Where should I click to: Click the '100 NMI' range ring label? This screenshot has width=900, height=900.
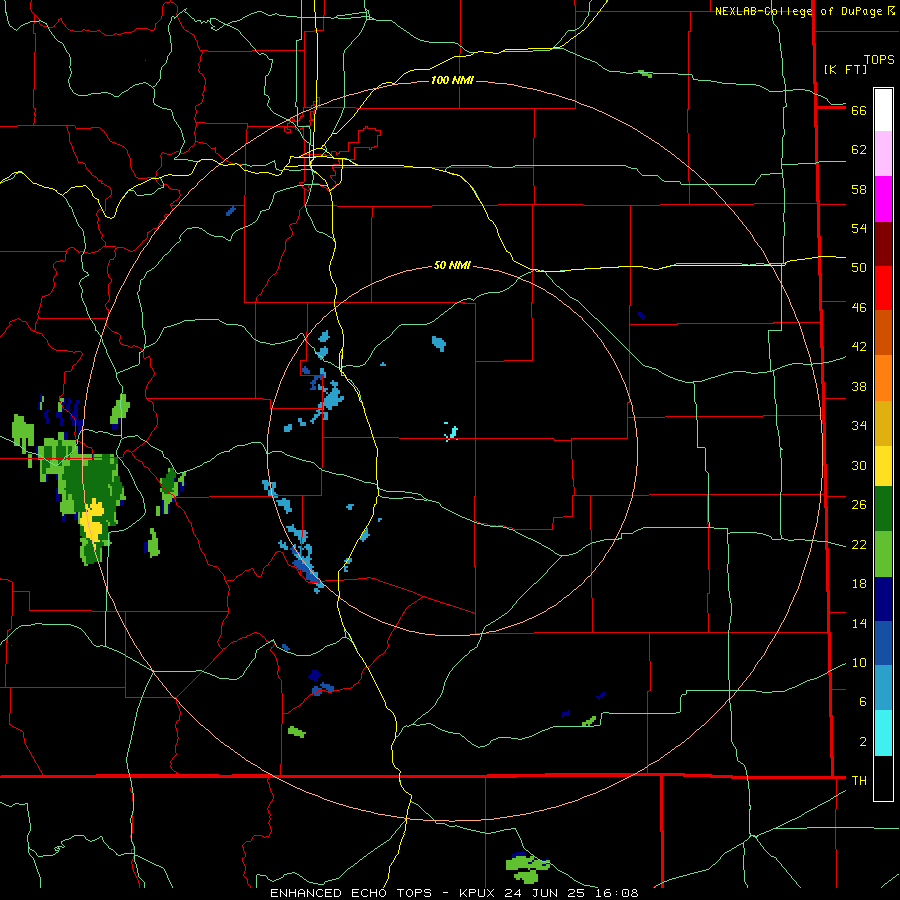tap(452, 80)
